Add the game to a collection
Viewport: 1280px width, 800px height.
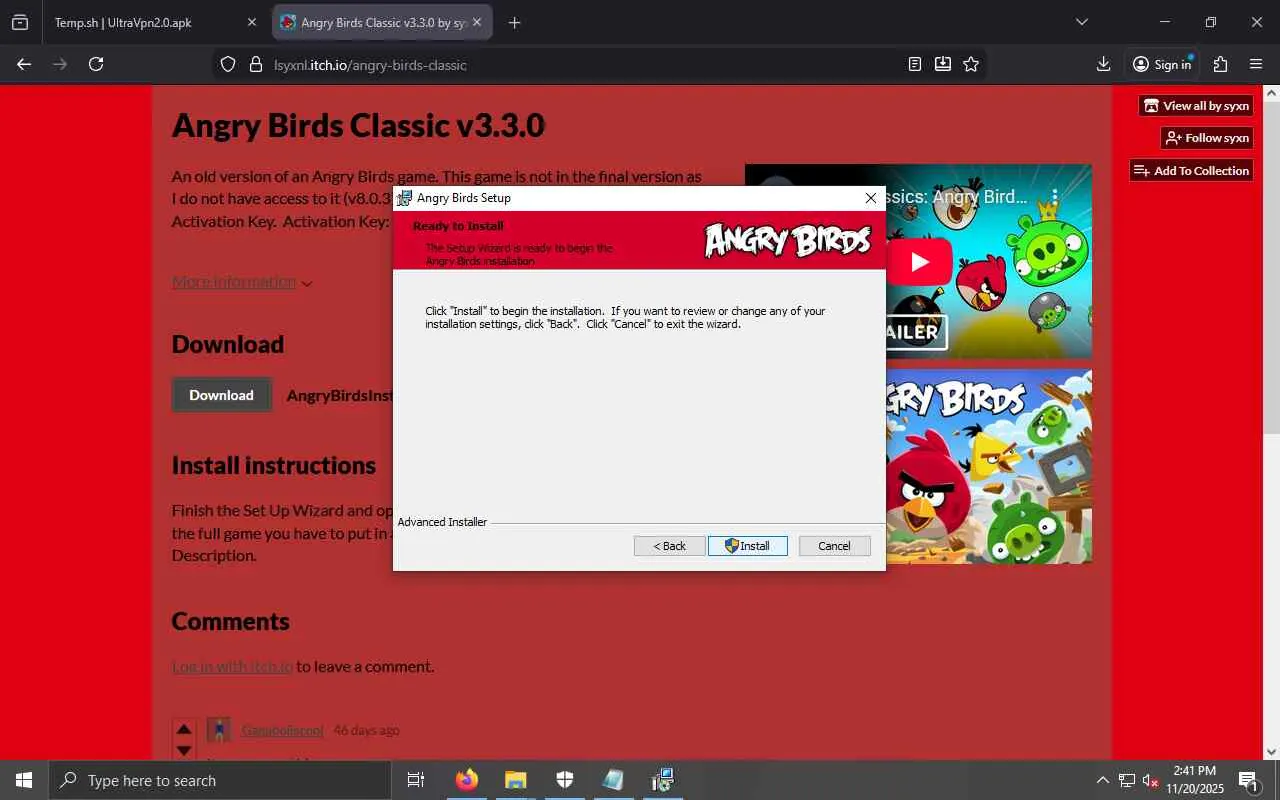[1191, 171]
